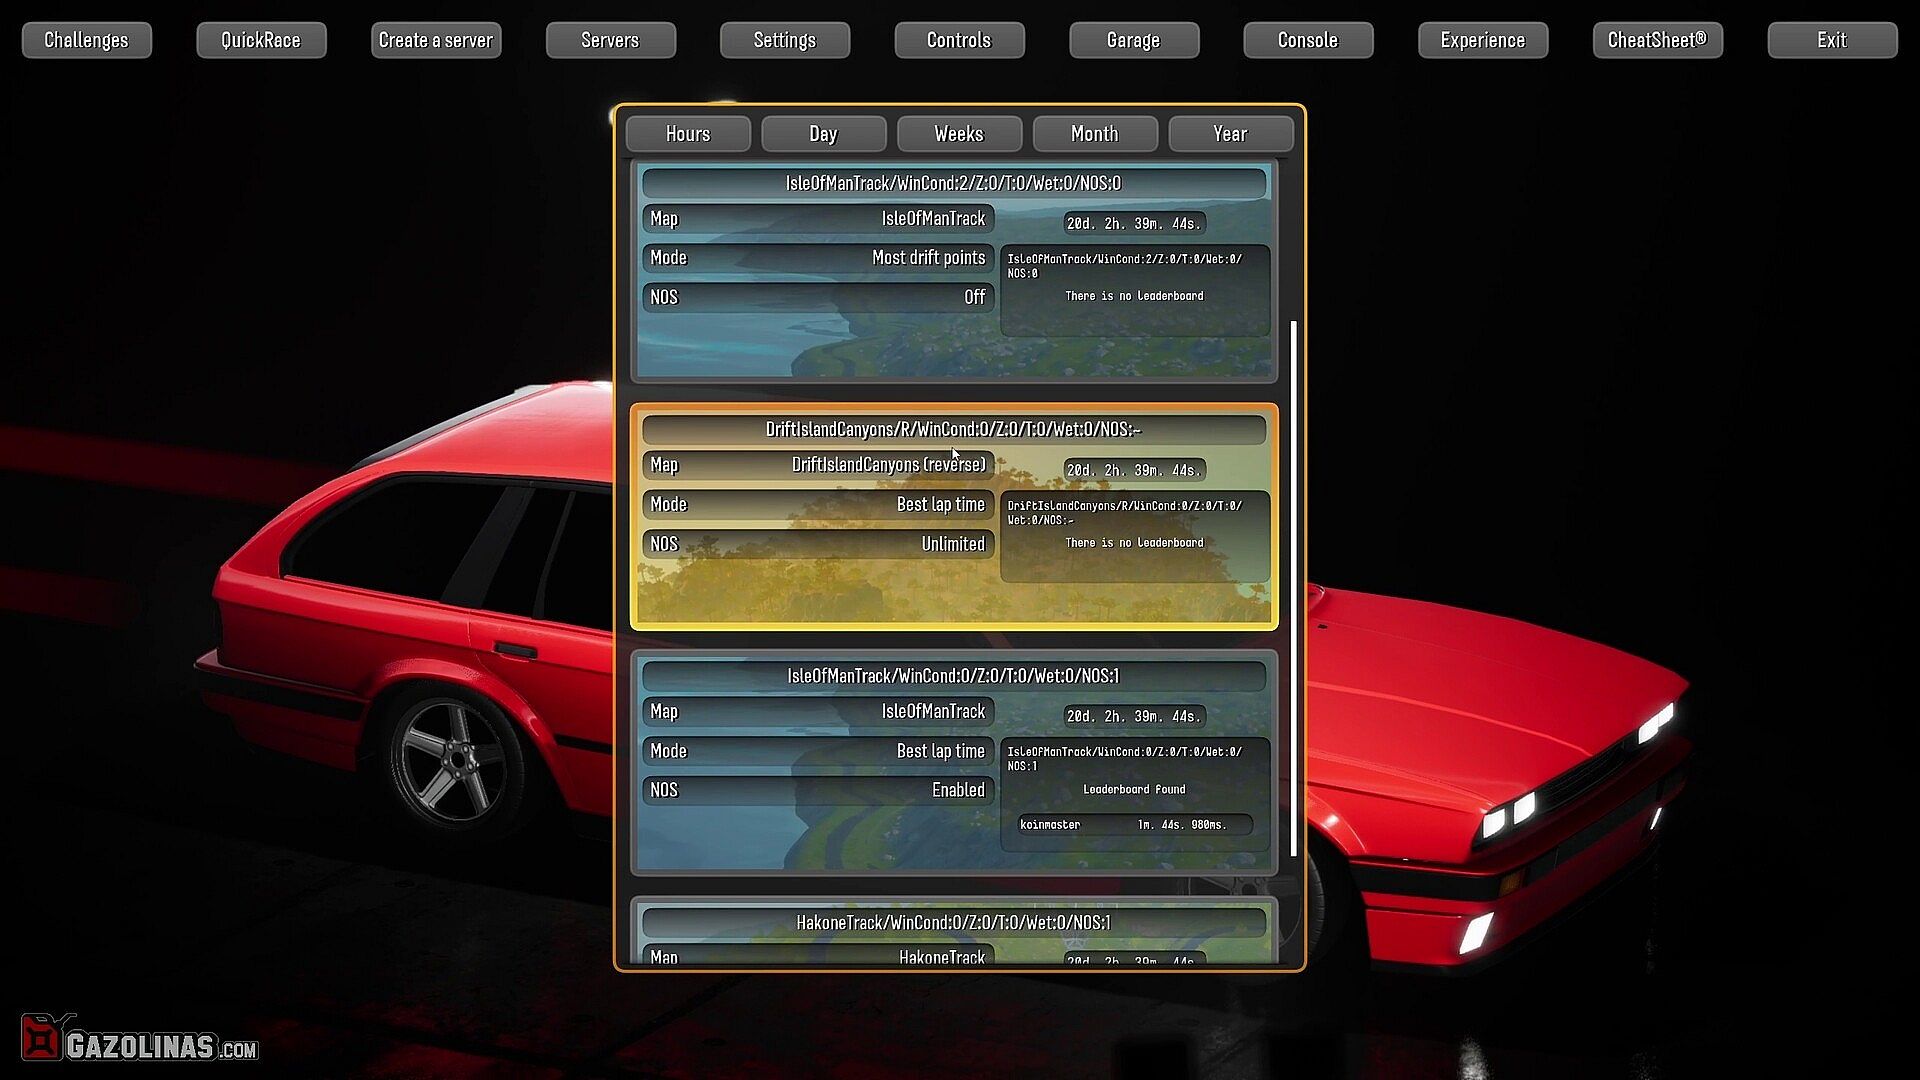Click koinmaster leaderboard entry

pyautogui.click(x=1134, y=825)
